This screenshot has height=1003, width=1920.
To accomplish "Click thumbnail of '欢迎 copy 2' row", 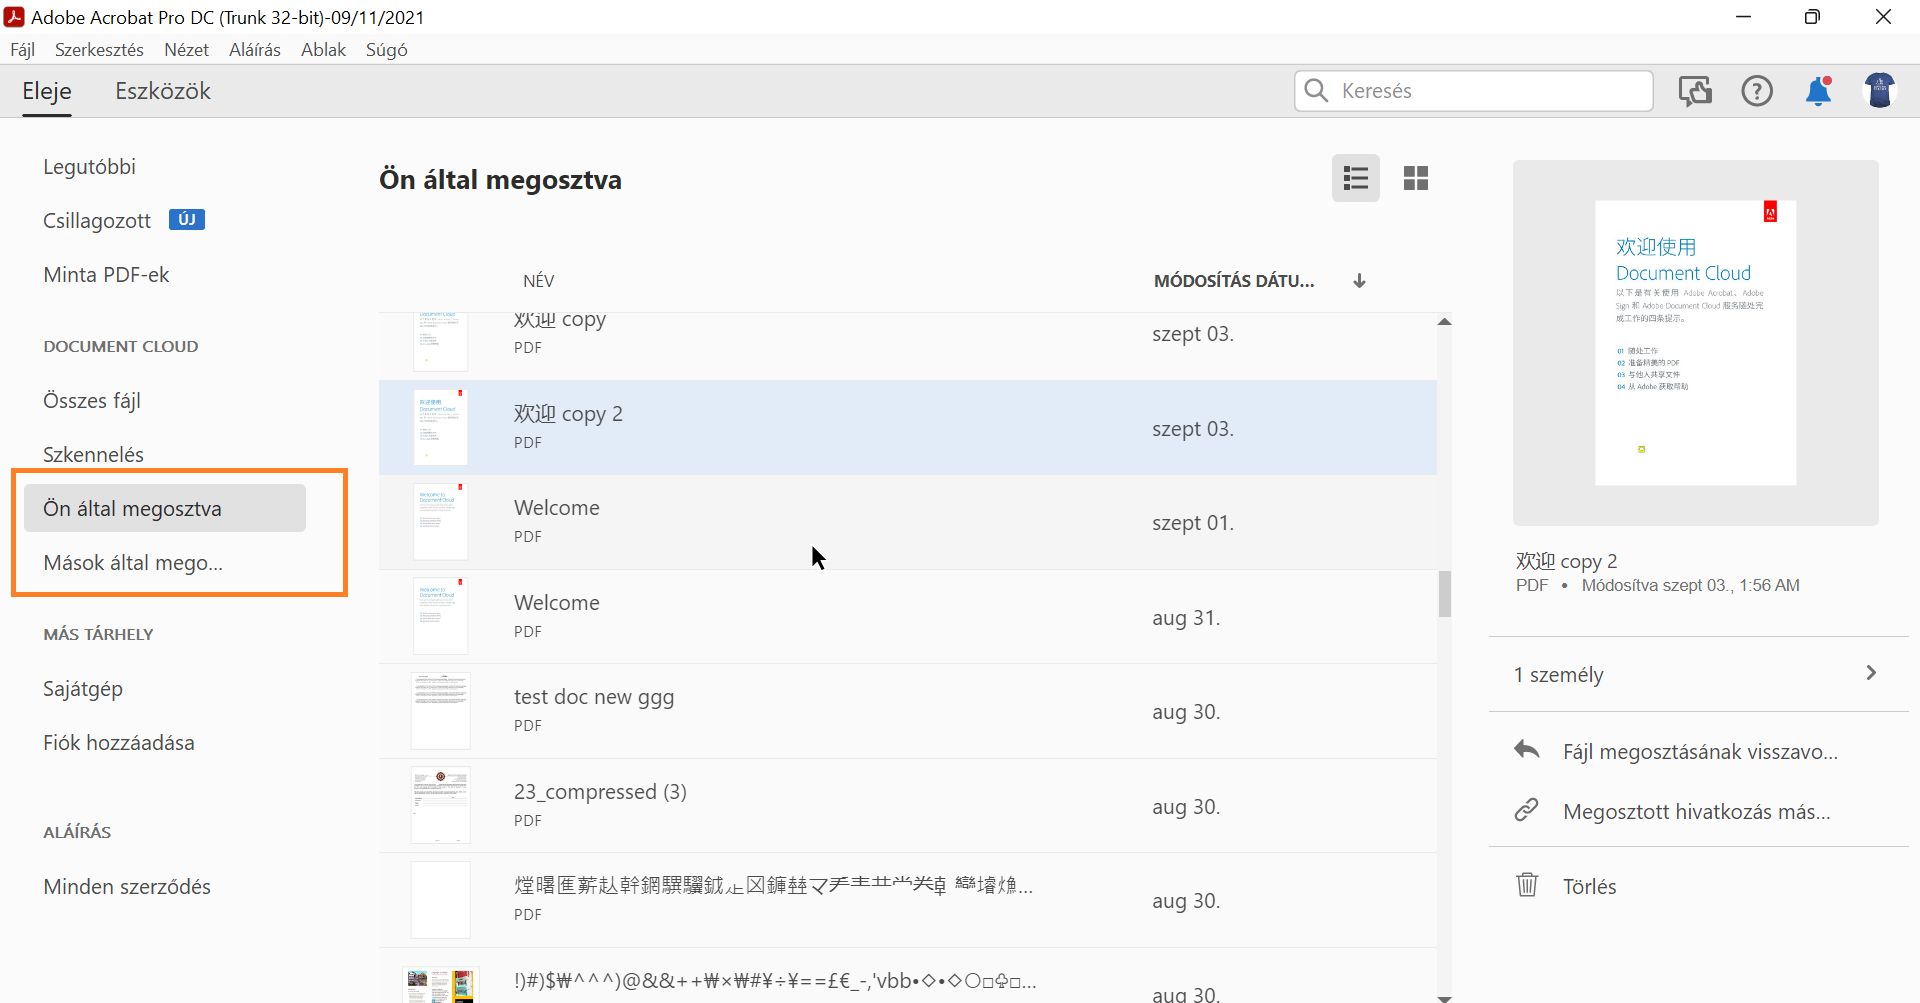I will click(441, 427).
